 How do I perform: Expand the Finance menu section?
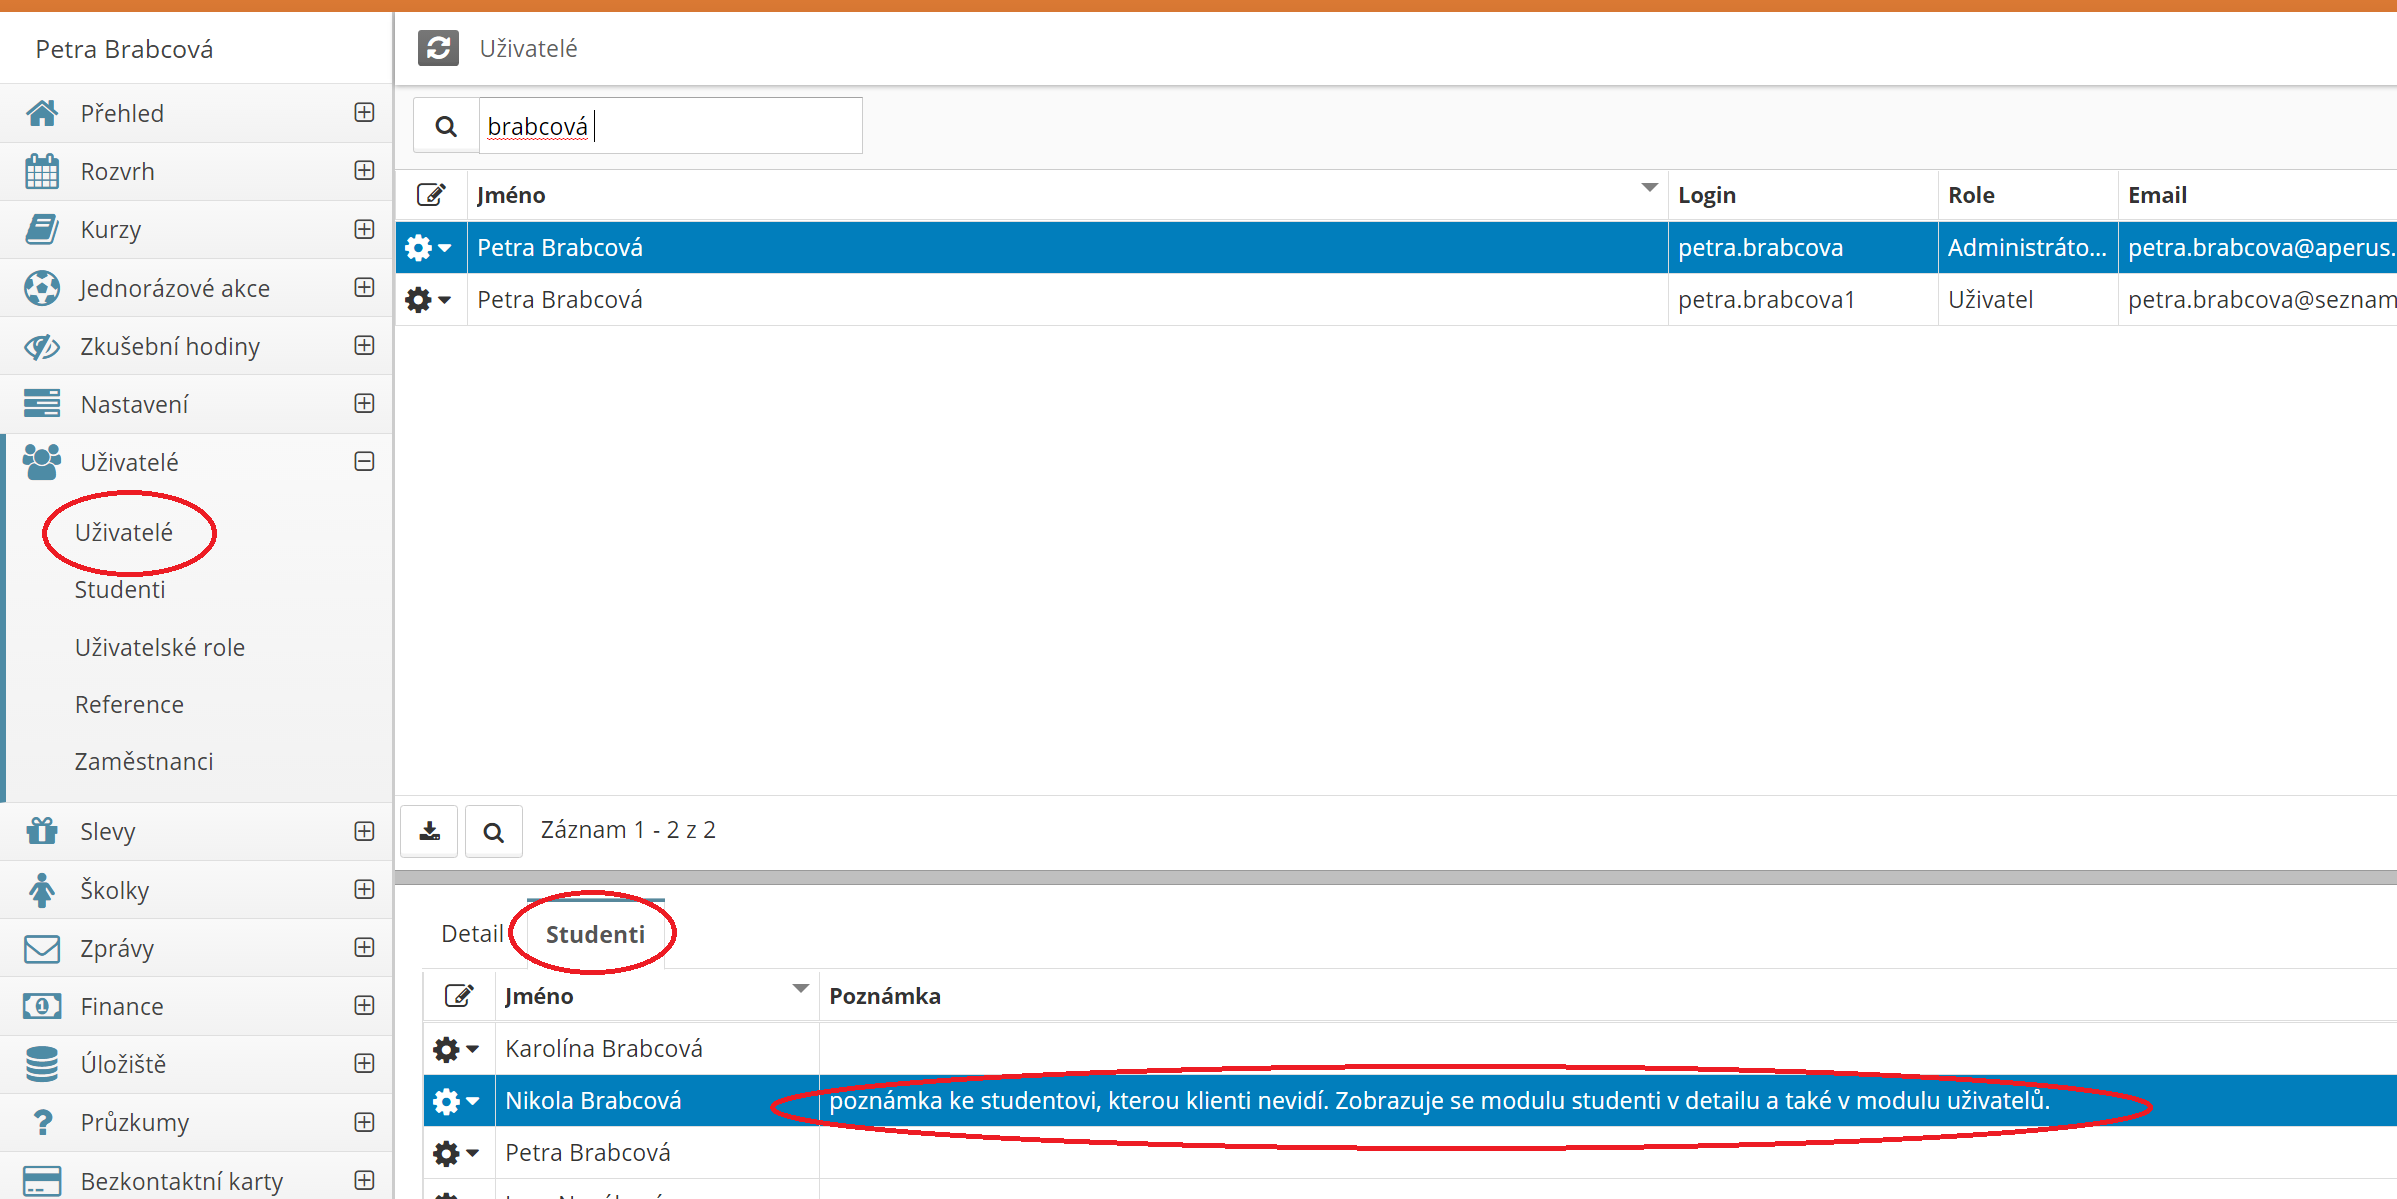[364, 1006]
